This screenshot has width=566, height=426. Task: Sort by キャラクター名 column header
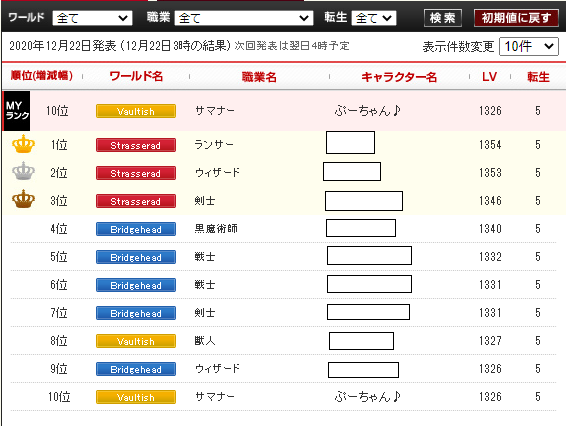coord(399,77)
